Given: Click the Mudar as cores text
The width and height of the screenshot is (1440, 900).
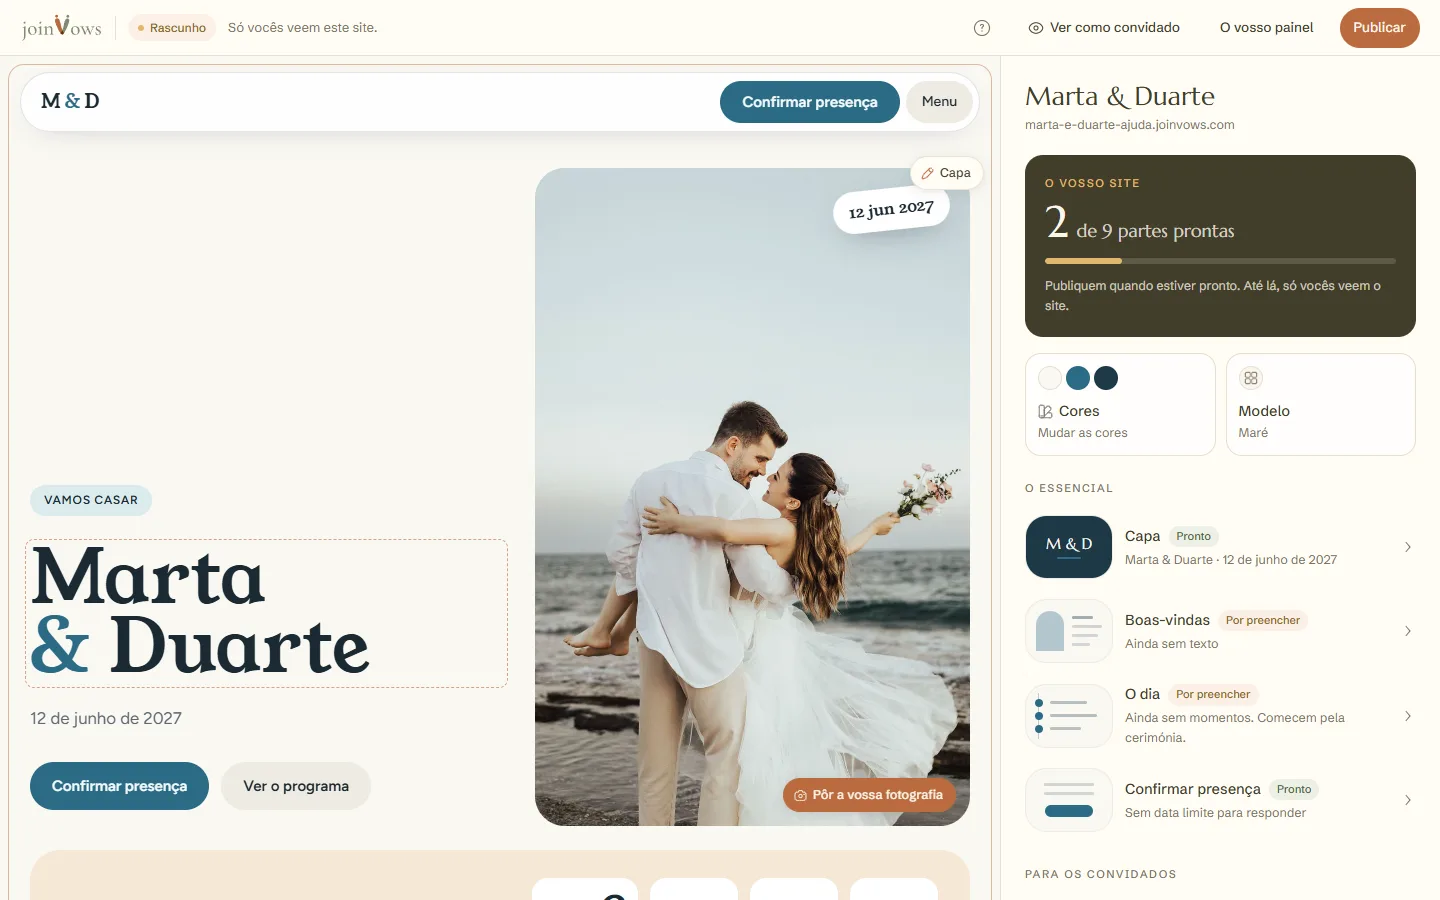Looking at the screenshot, I should (x=1083, y=433).
